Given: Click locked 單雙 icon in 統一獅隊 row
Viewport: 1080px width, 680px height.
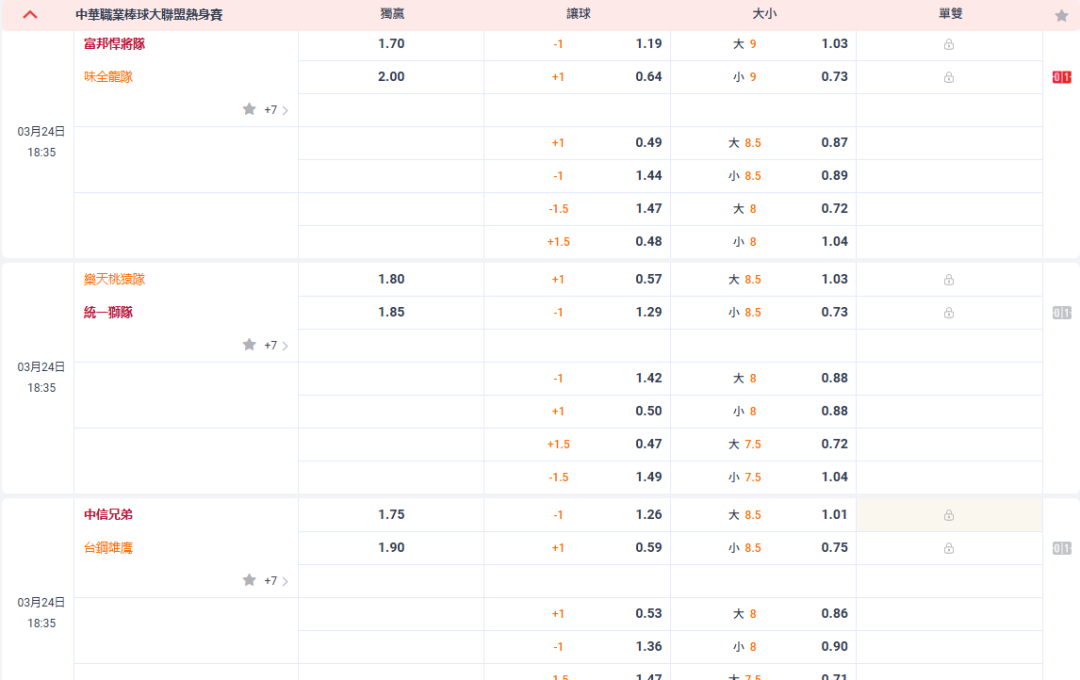Looking at the screenshot, I should [949, 313].
